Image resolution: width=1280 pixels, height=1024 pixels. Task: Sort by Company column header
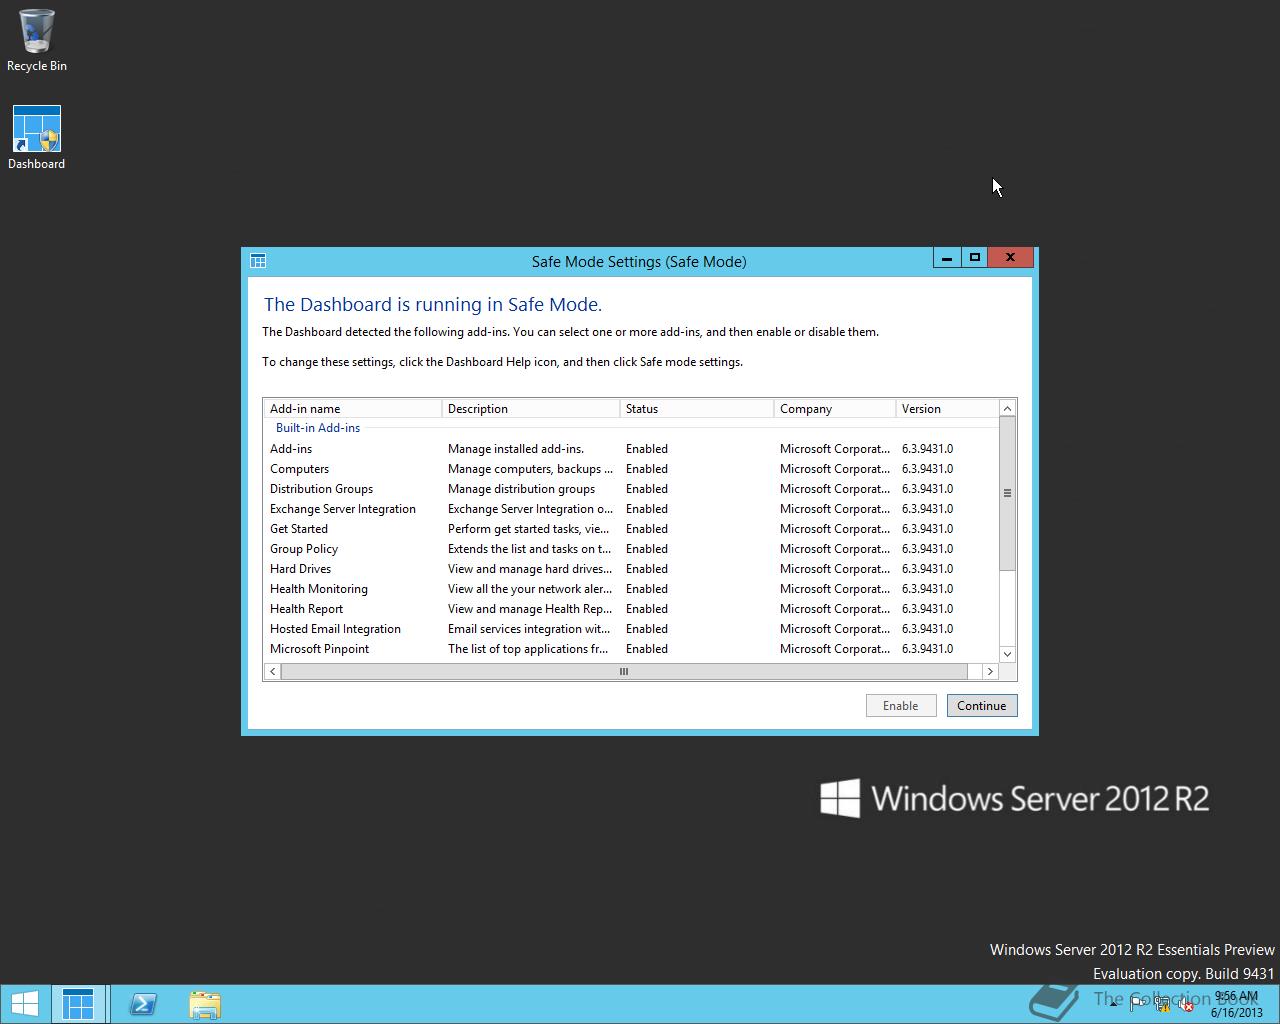coord(835,408)
